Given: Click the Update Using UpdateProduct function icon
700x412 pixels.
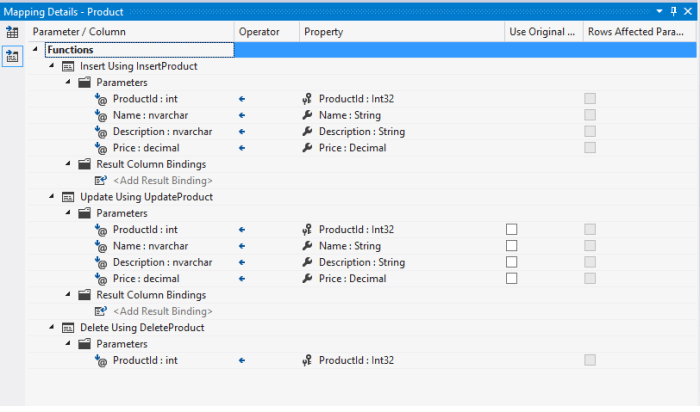Looking at the screenshot, I should (68, 197).
